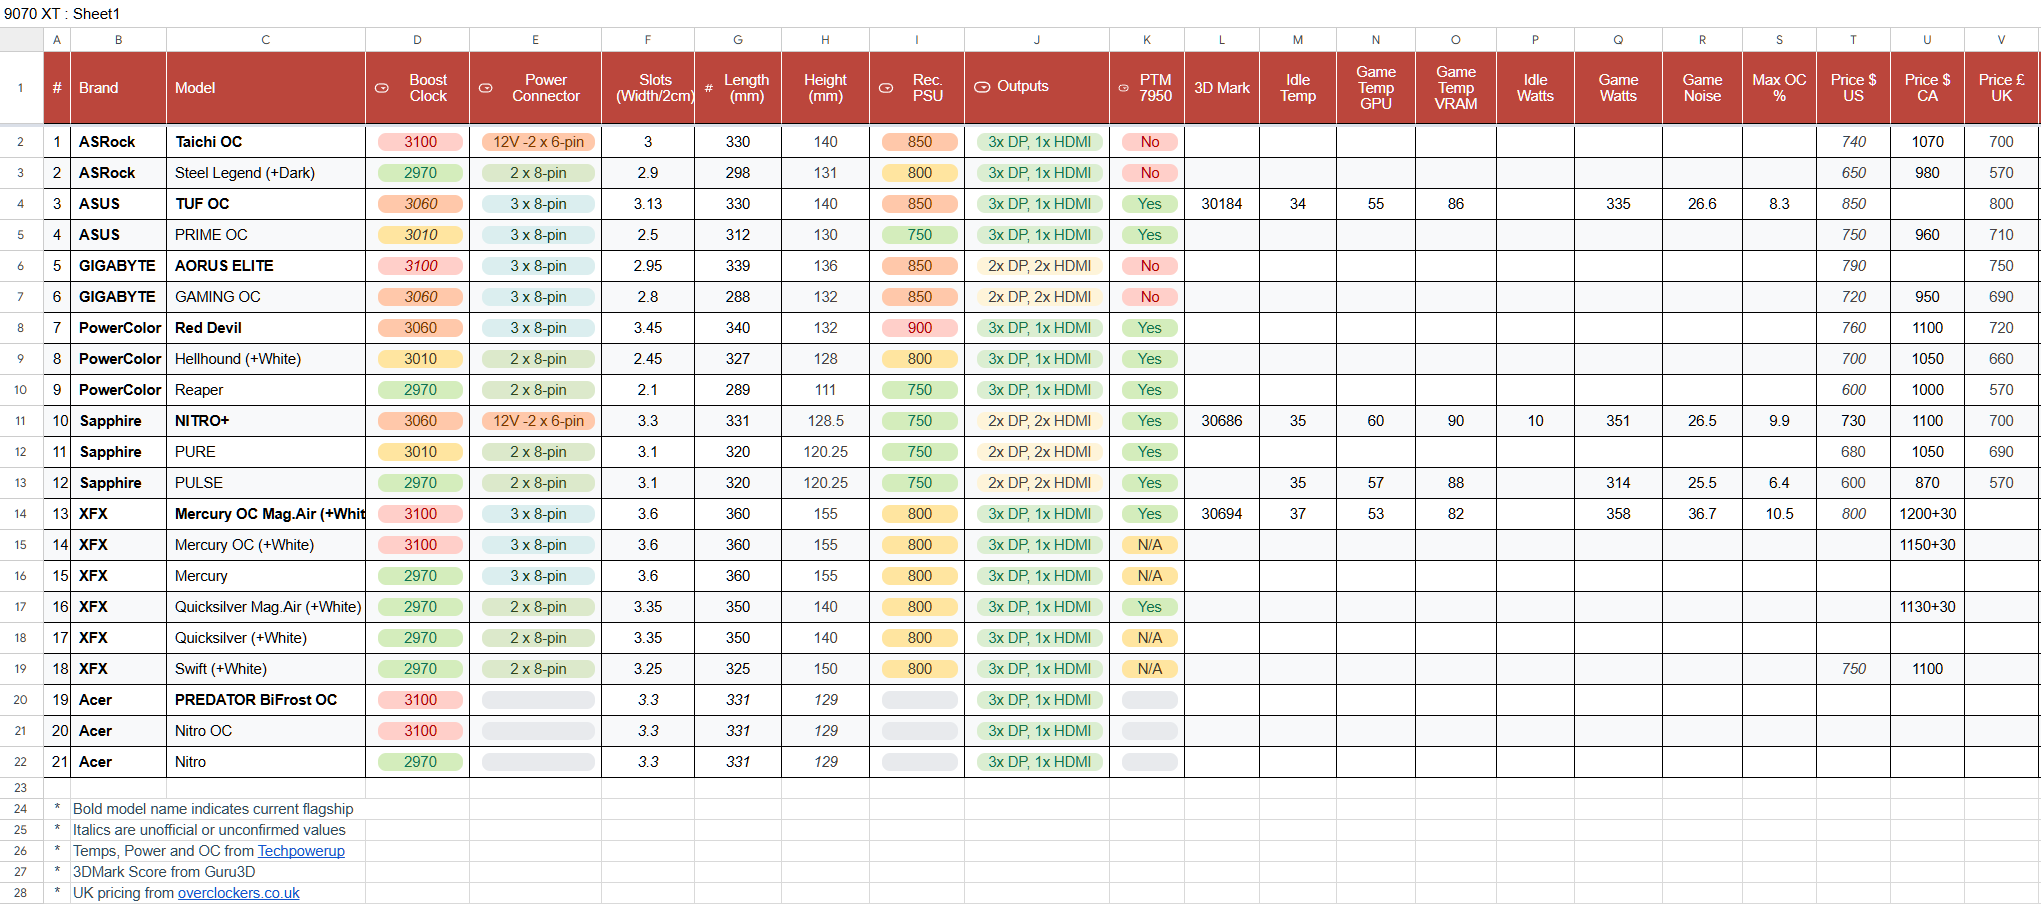Select the Red Devil model cell

tap(266, 328)
